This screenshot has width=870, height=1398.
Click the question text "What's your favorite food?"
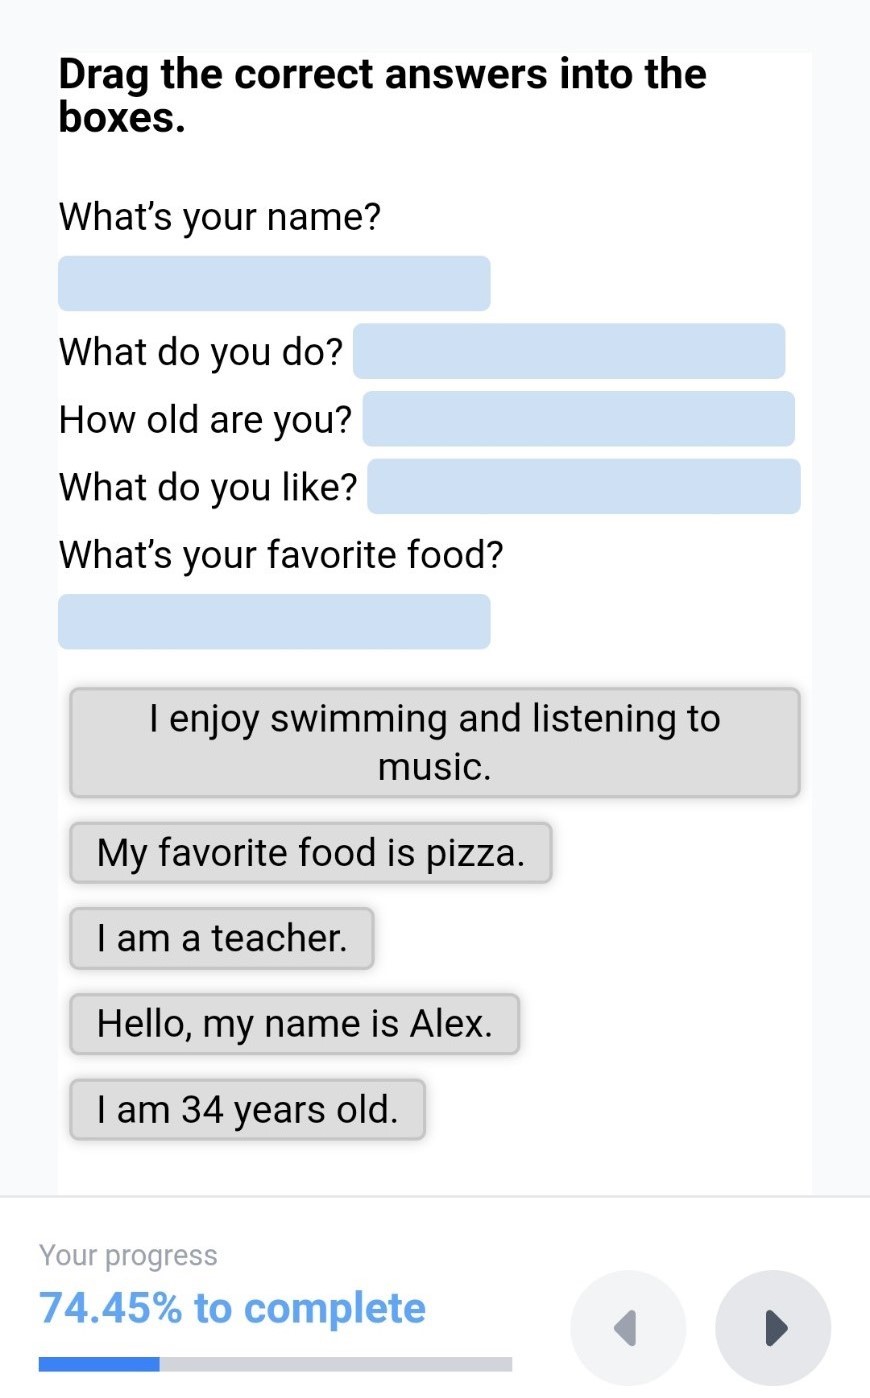281,555
